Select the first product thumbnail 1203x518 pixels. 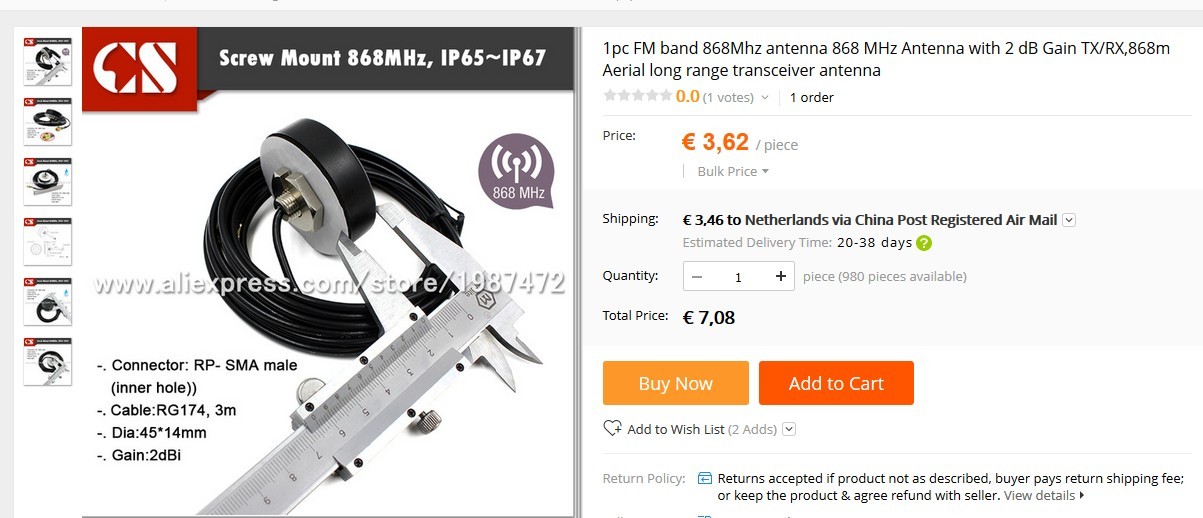[x=47, y=61]
